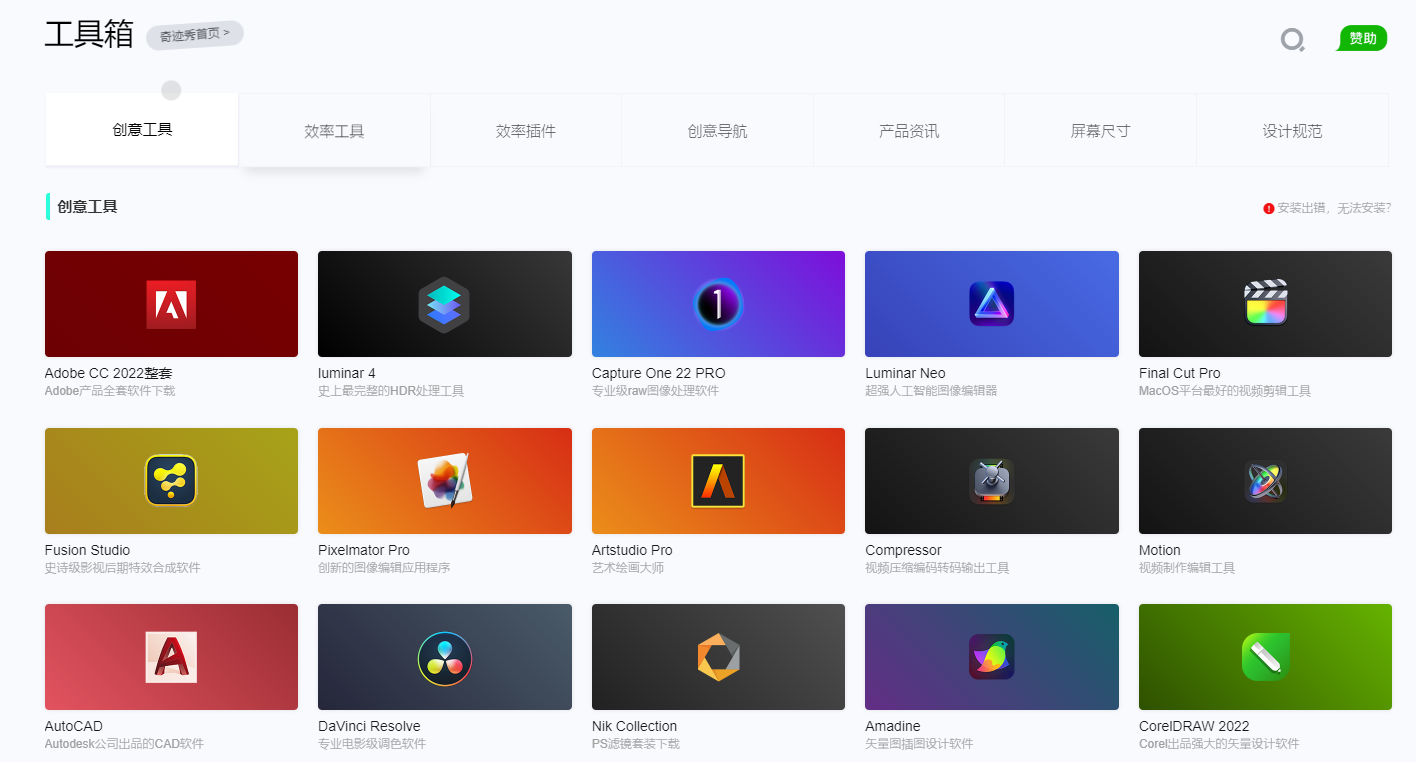The width and height of the screenshot is (1416, 762).
Task: Open the Compressor title link
Action: click(x=903, y=550)
